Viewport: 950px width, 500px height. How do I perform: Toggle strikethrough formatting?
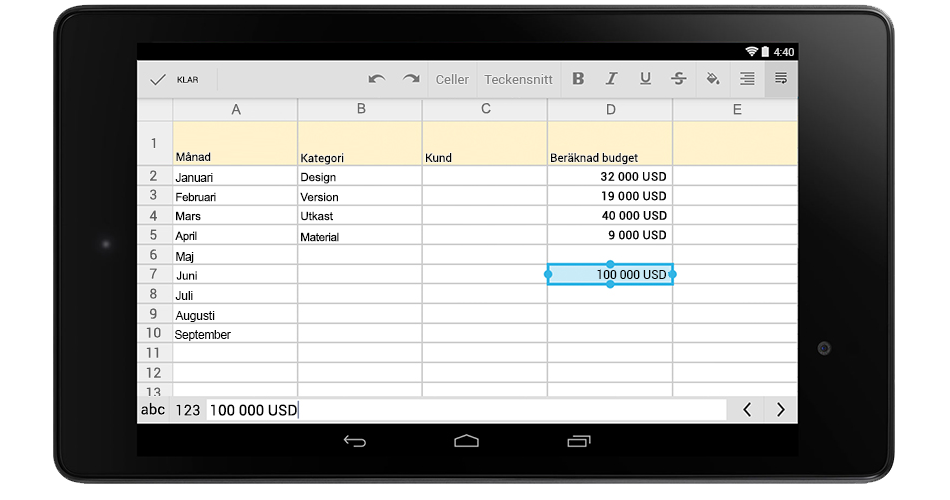pyautogui.click(x=679, y=79)
